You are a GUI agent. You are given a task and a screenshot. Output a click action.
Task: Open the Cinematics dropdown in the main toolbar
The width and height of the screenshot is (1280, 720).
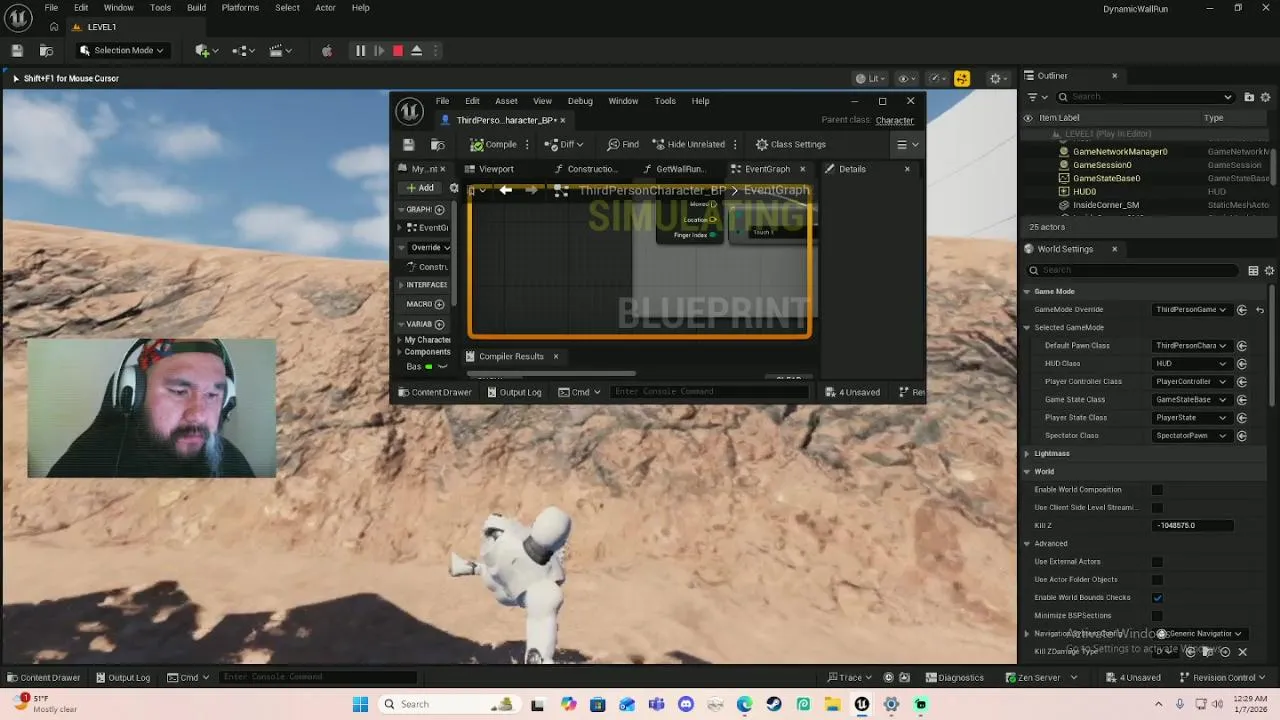[x=280, y=50]
